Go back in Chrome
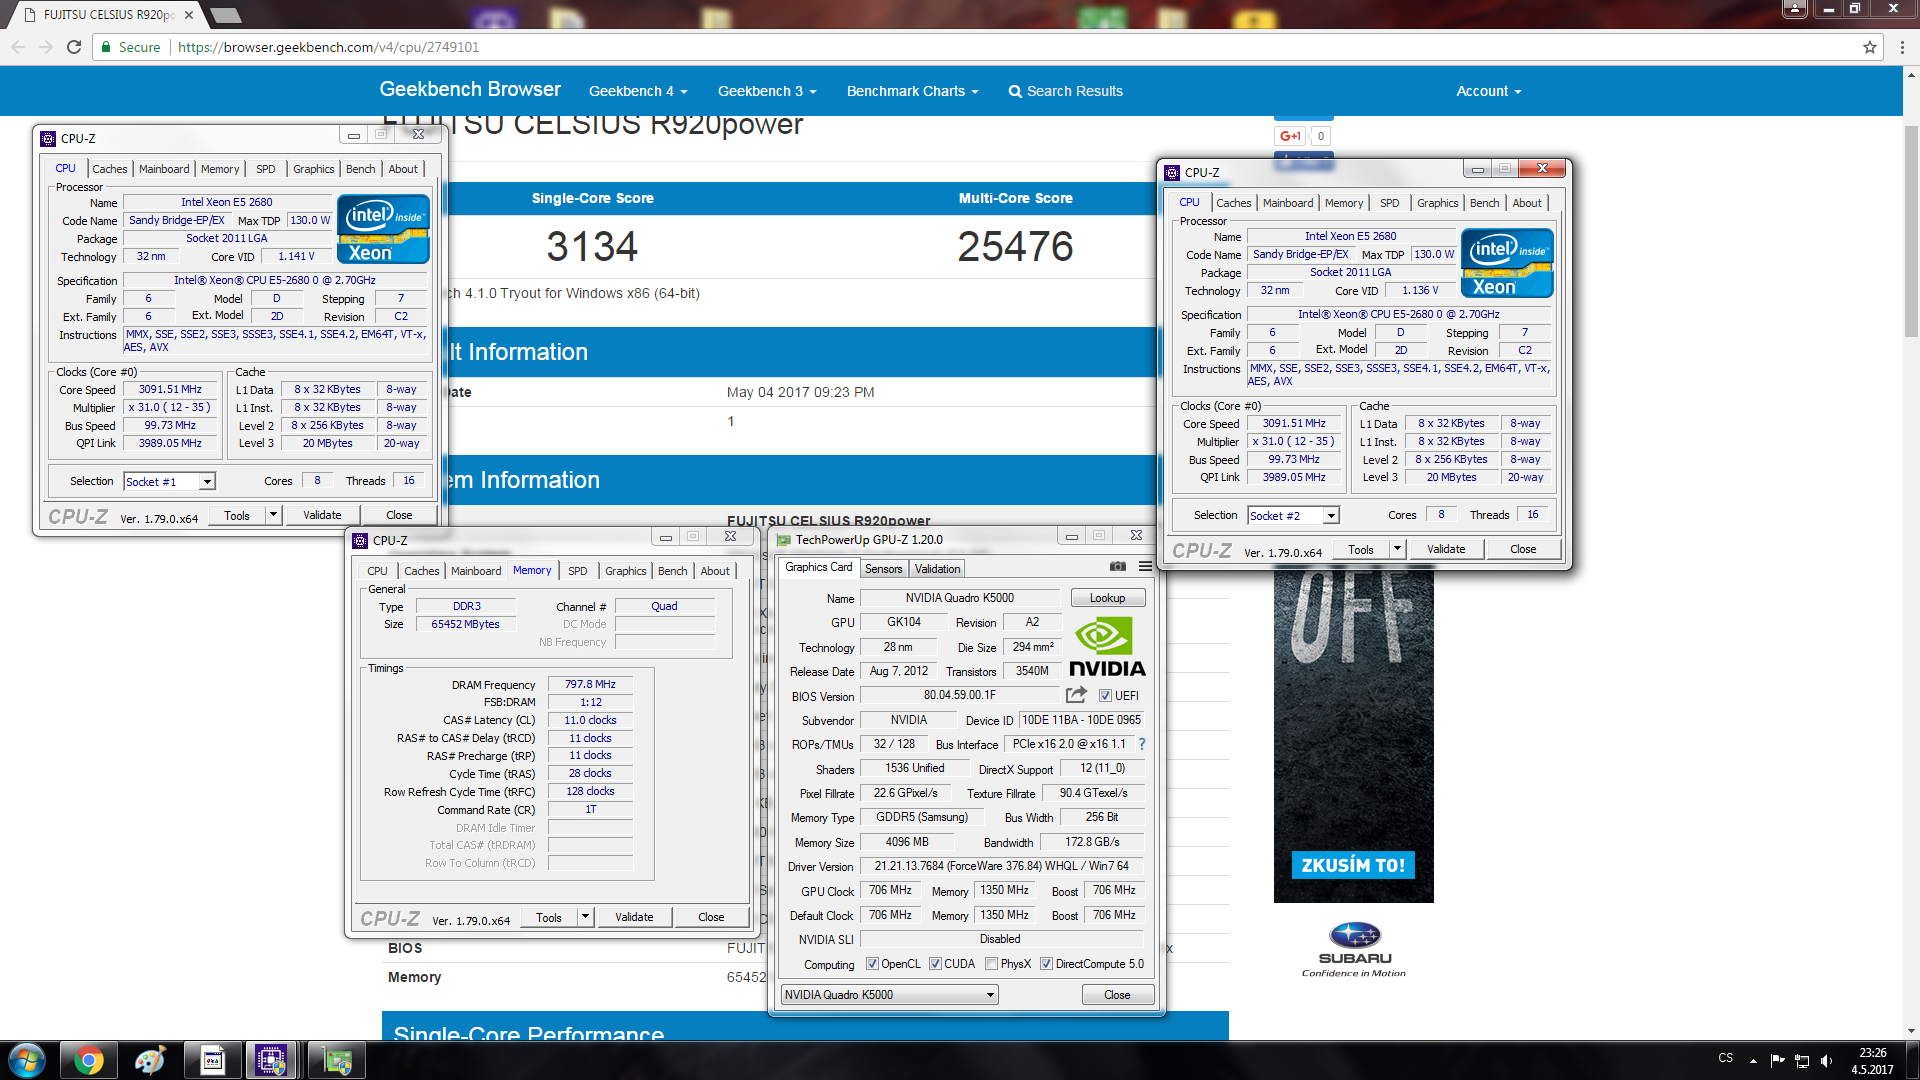This screenshot has width=1920, height=1080. point(18,47)
